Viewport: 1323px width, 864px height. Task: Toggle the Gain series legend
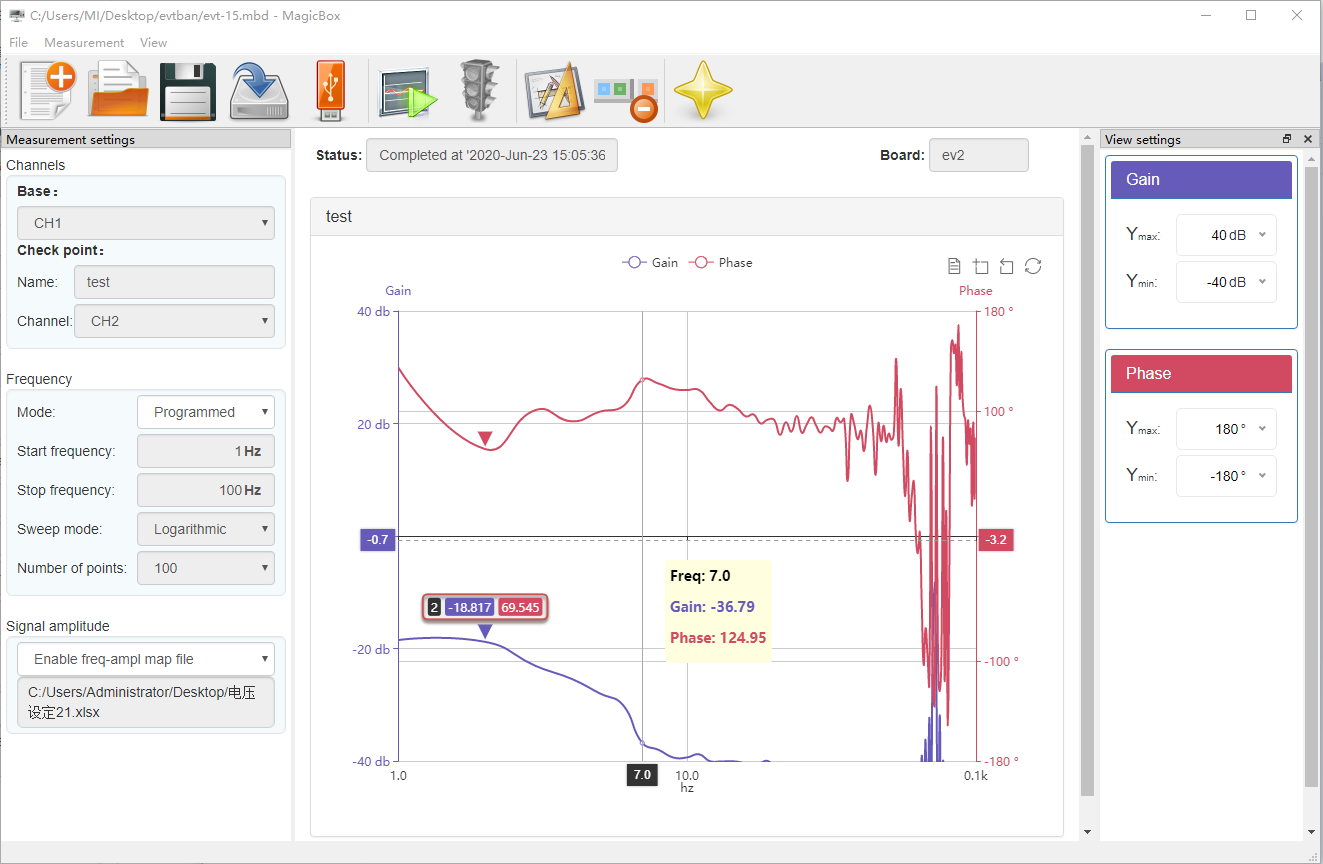[650, 262]
